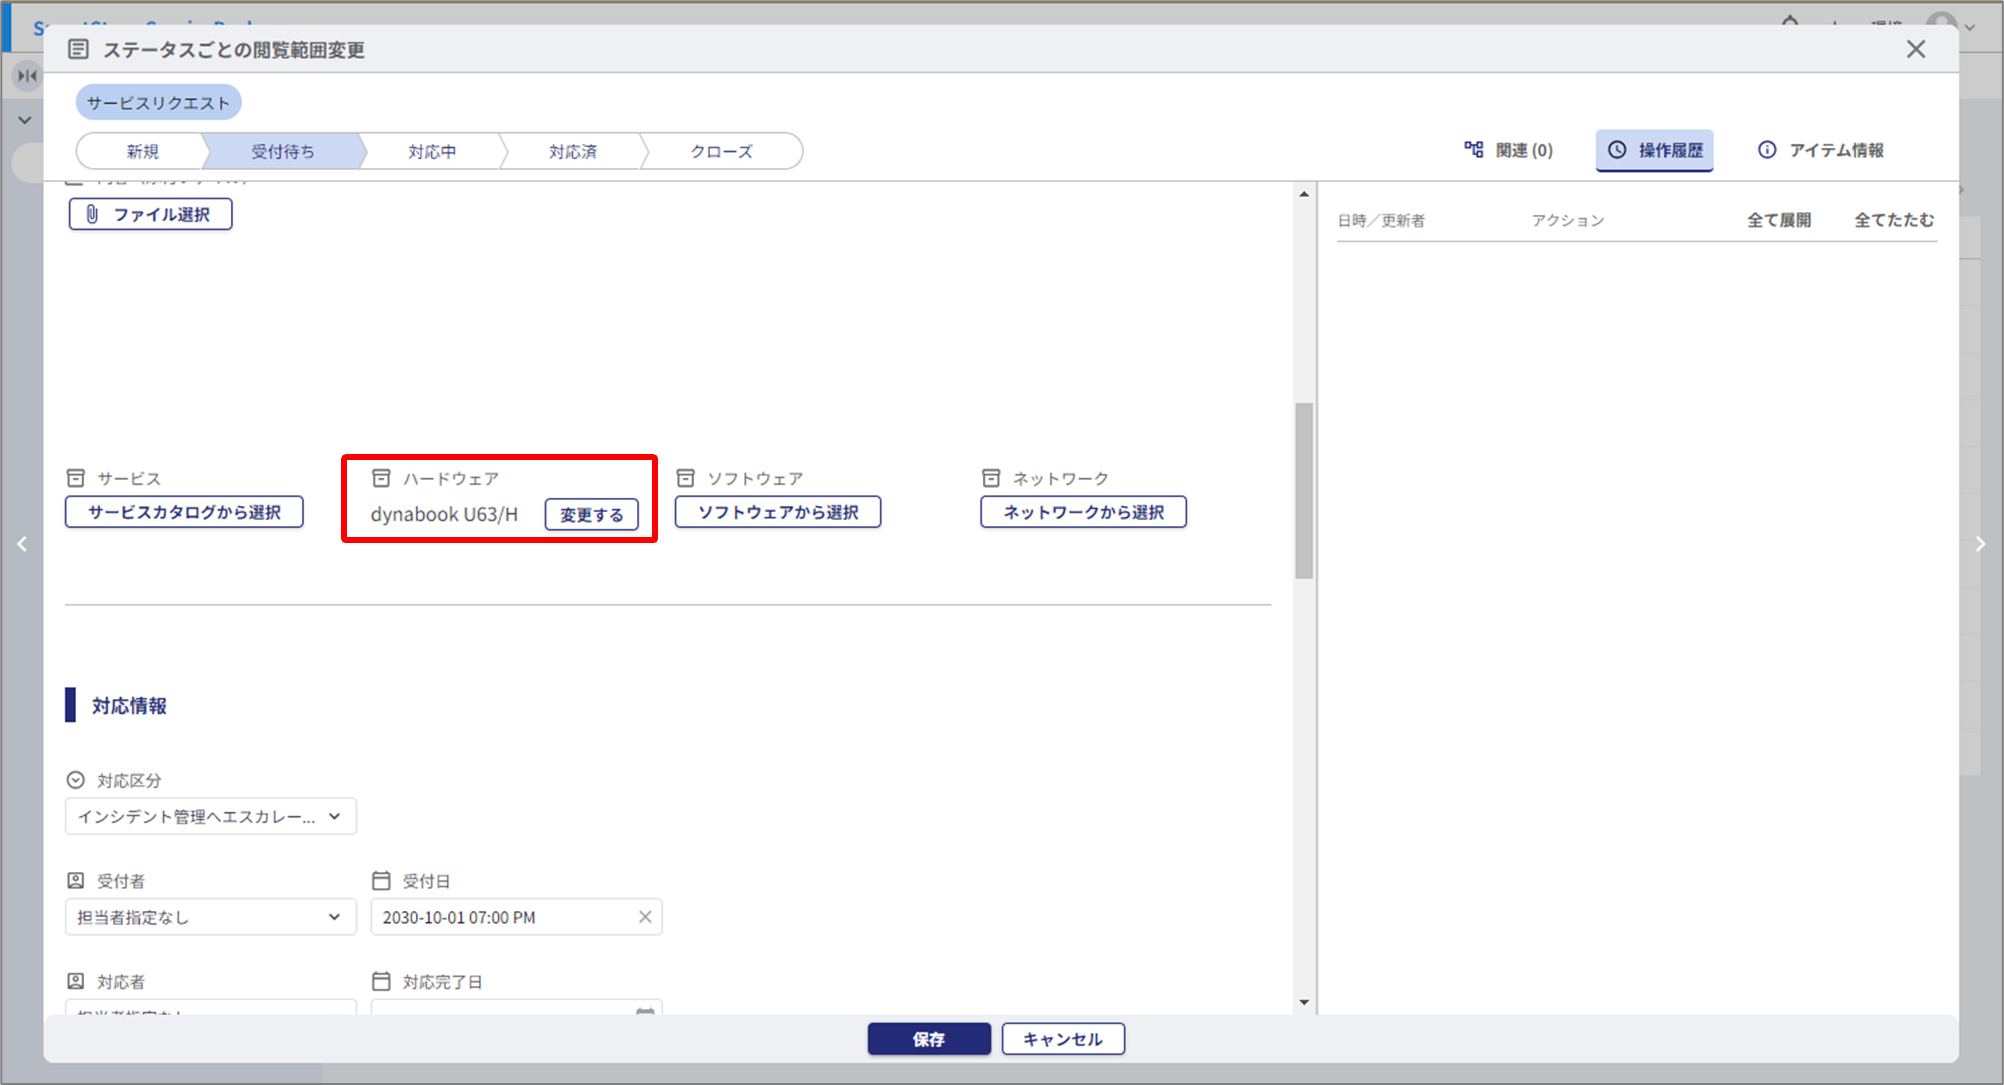Click the left arrow to previous item
The image size is (2004, 1085).
22,544
